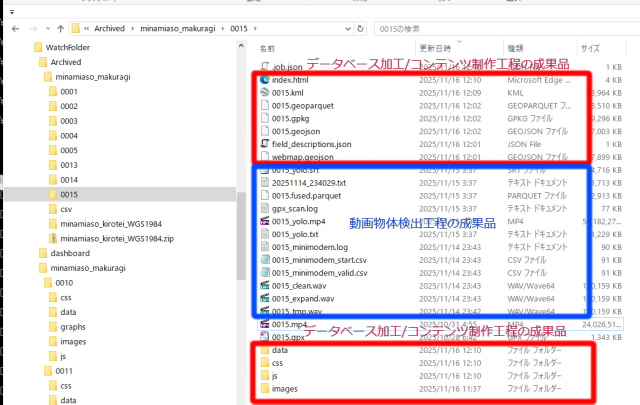Sort by 更新日時 column header
640x405 pixels.
coord(434,48)
